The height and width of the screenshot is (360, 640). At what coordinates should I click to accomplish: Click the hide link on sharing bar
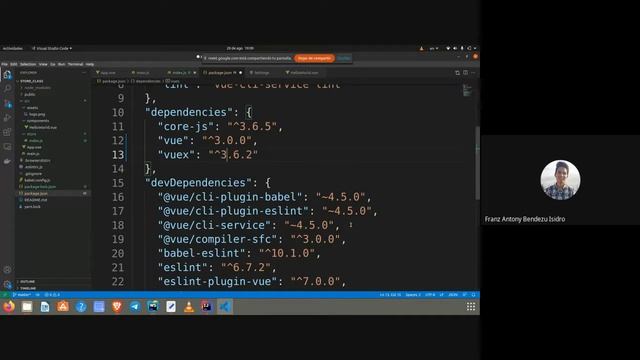(344, 58)
